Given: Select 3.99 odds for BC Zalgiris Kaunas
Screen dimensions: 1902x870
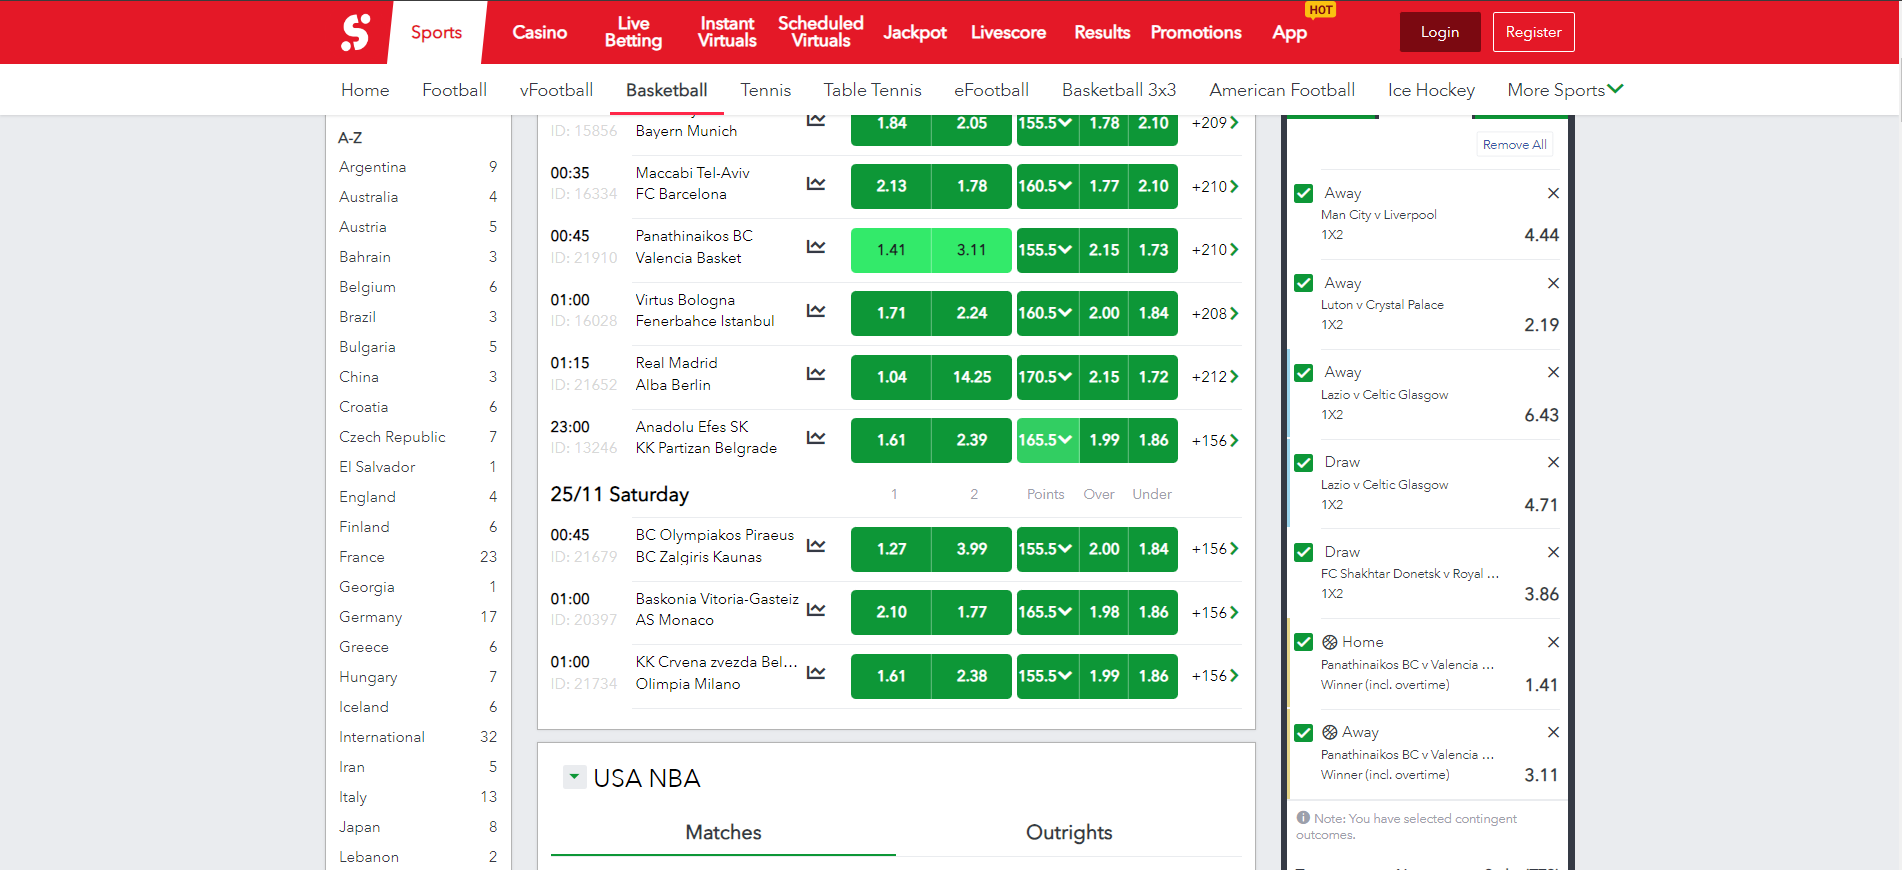Looking at the screenshot, I should pos(972,549).
